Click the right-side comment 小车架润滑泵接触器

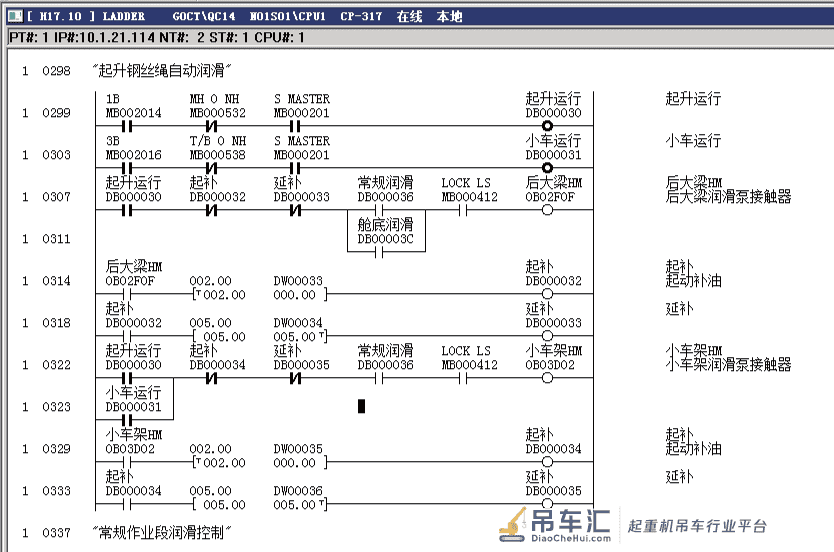click(728, 365)
